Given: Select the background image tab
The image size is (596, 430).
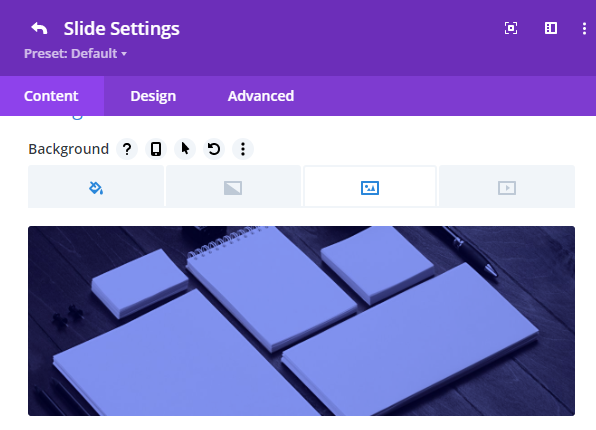Looking at the screenshot, I should 370,187.
